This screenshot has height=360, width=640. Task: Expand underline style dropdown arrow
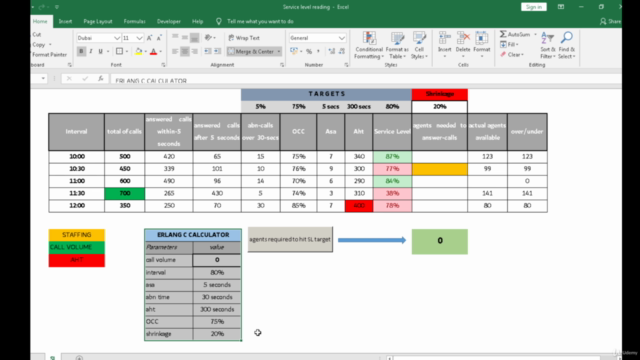tap(108, 51)
